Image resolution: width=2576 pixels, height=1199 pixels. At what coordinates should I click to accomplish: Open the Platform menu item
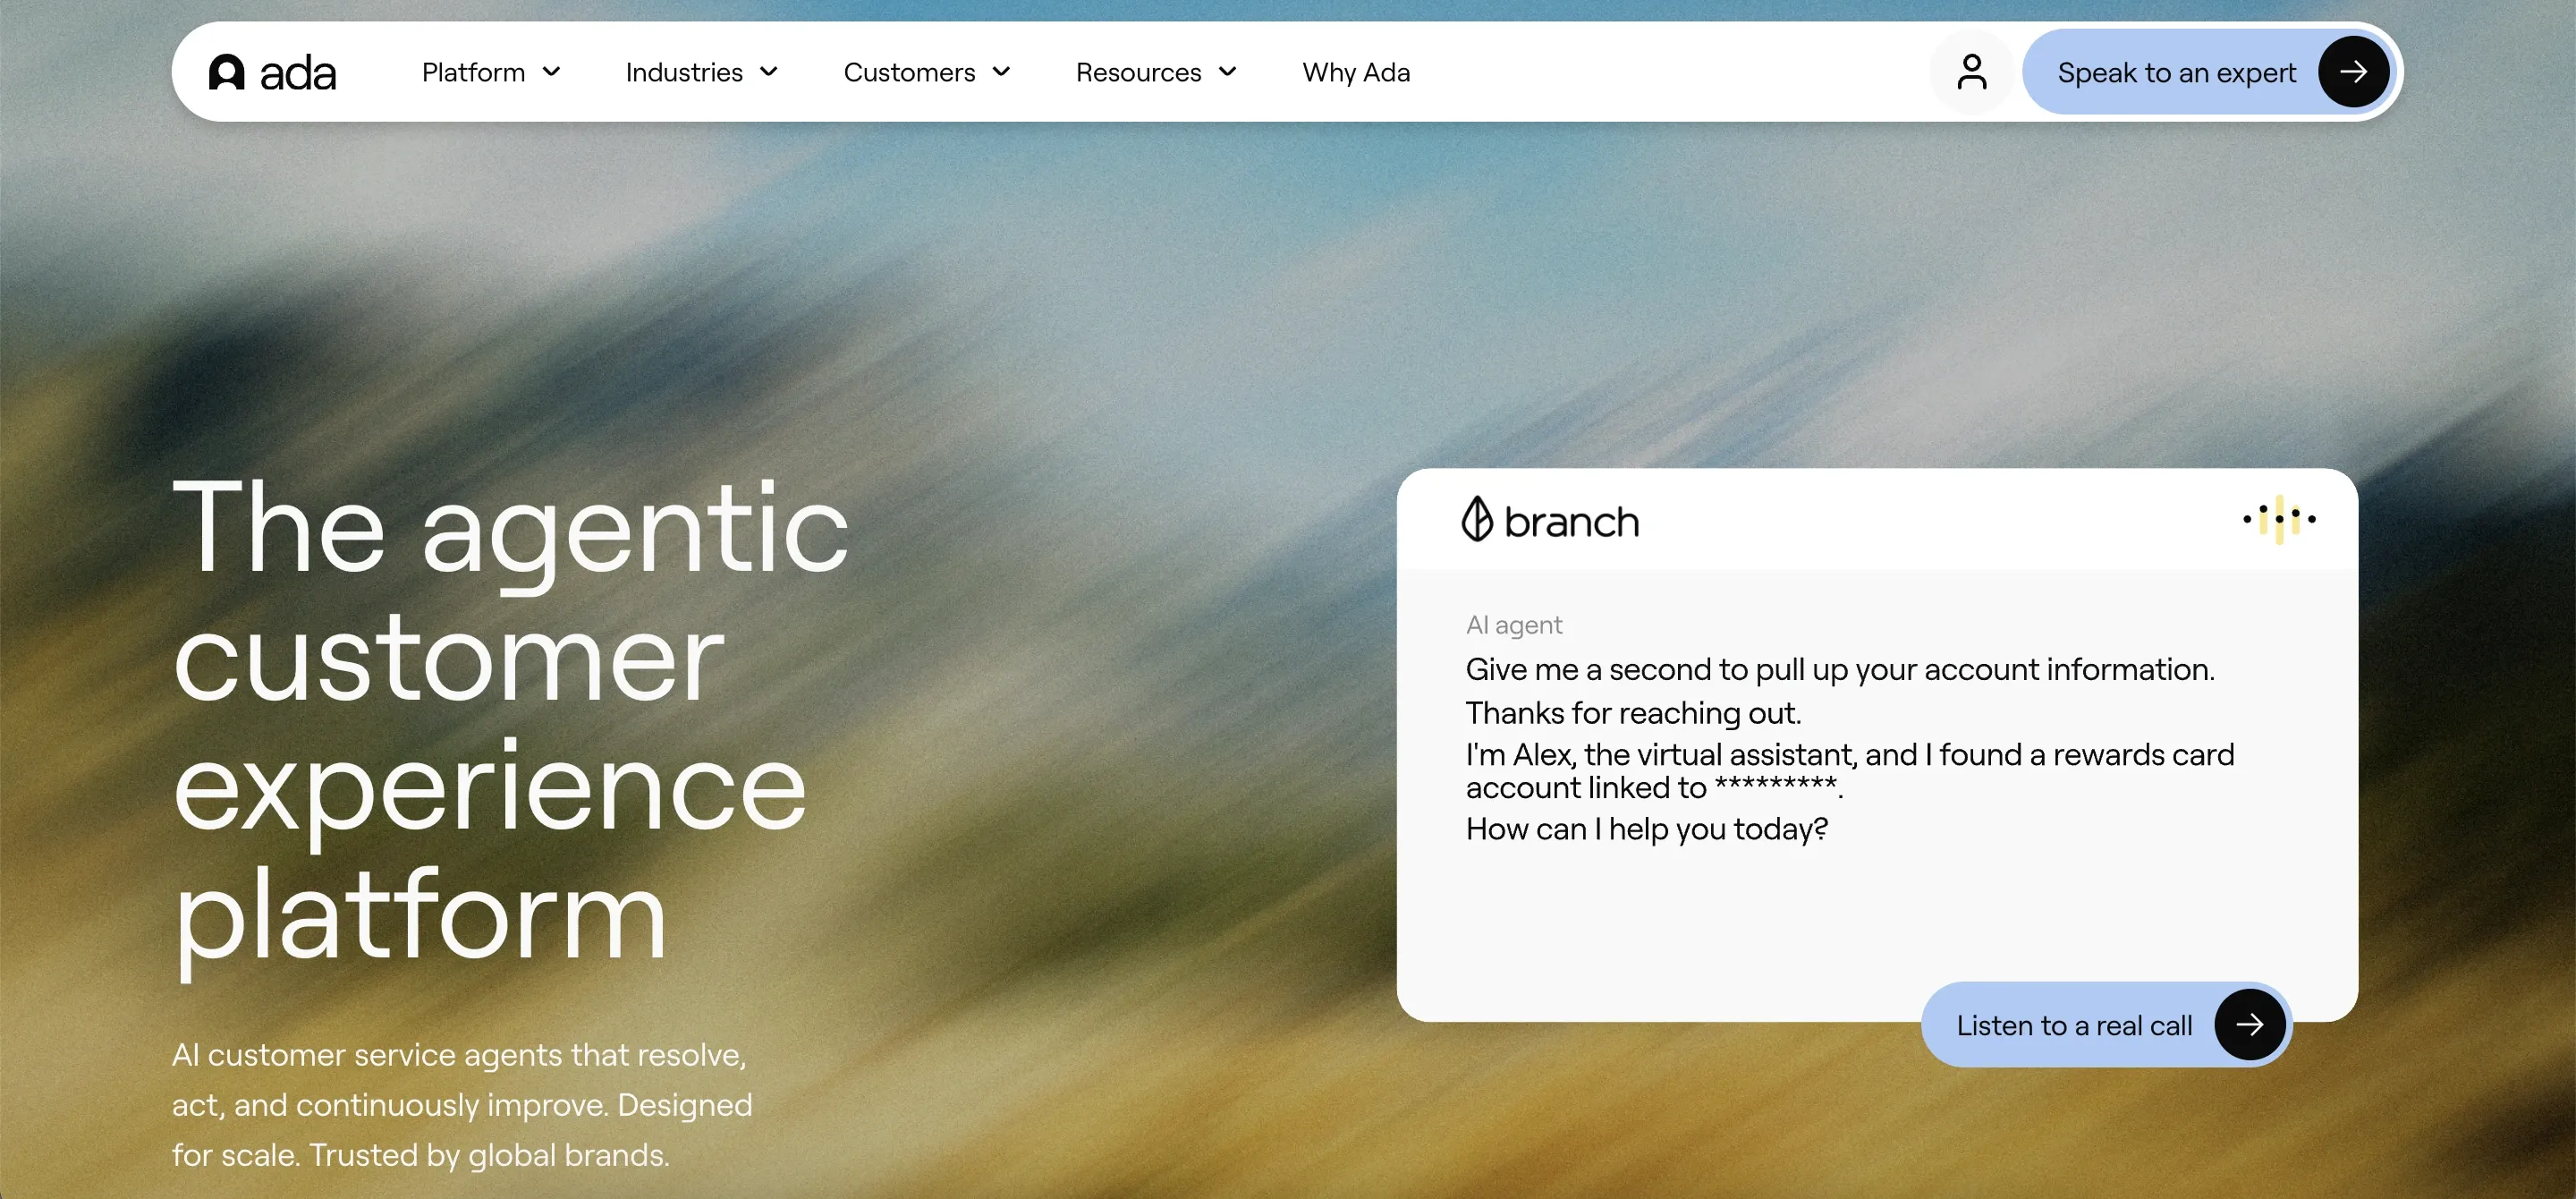pyautogui.click(x=473, y=72)
